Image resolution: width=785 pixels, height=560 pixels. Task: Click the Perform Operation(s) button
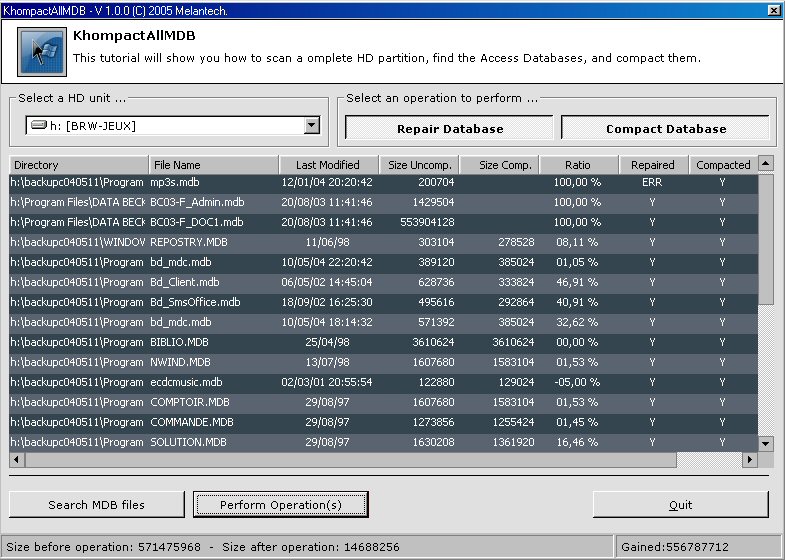tap(280, 505)
